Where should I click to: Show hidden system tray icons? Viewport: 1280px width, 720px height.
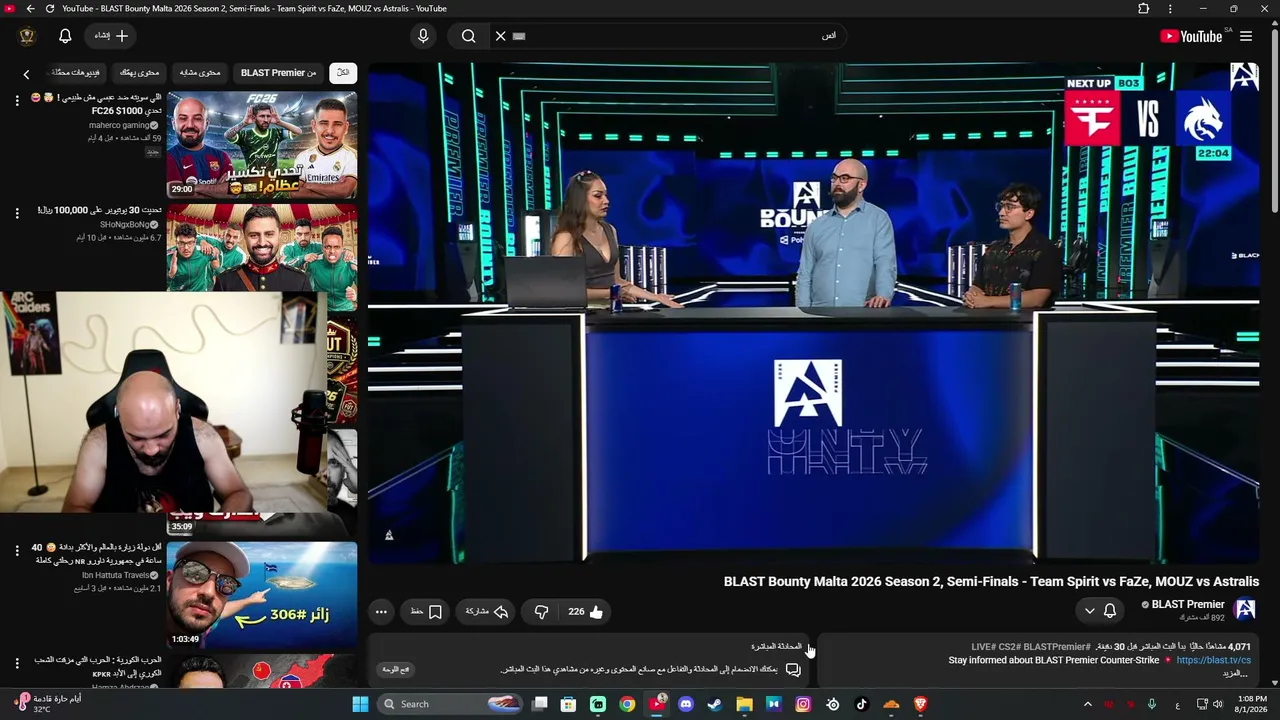(x=1088, y=704)
